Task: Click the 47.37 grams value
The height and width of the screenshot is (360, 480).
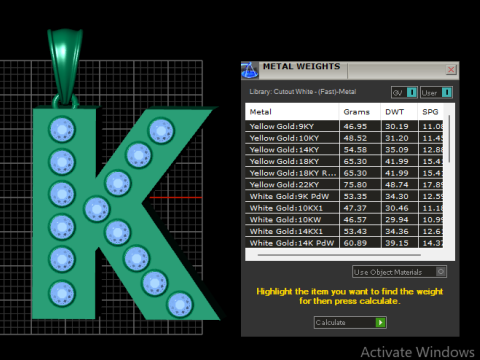Action: pyautogui.click(x=355, y=208)
